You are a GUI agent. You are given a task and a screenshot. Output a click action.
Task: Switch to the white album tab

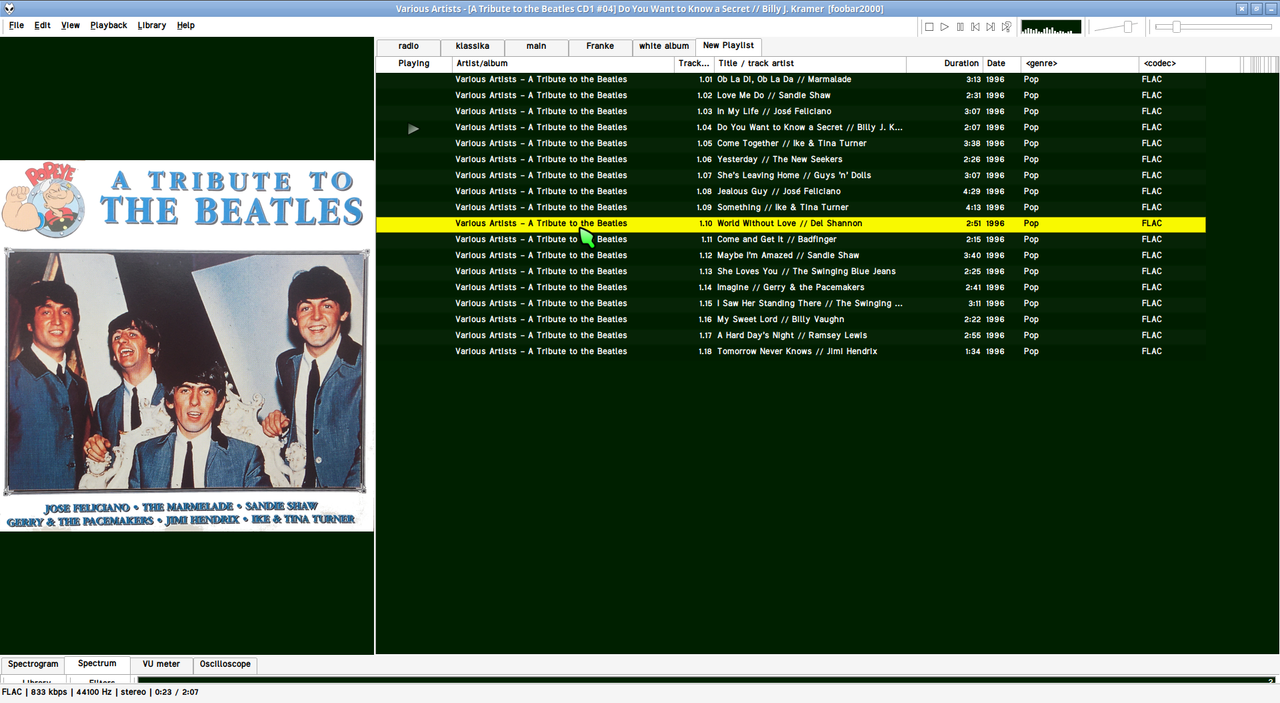point(664,46)
